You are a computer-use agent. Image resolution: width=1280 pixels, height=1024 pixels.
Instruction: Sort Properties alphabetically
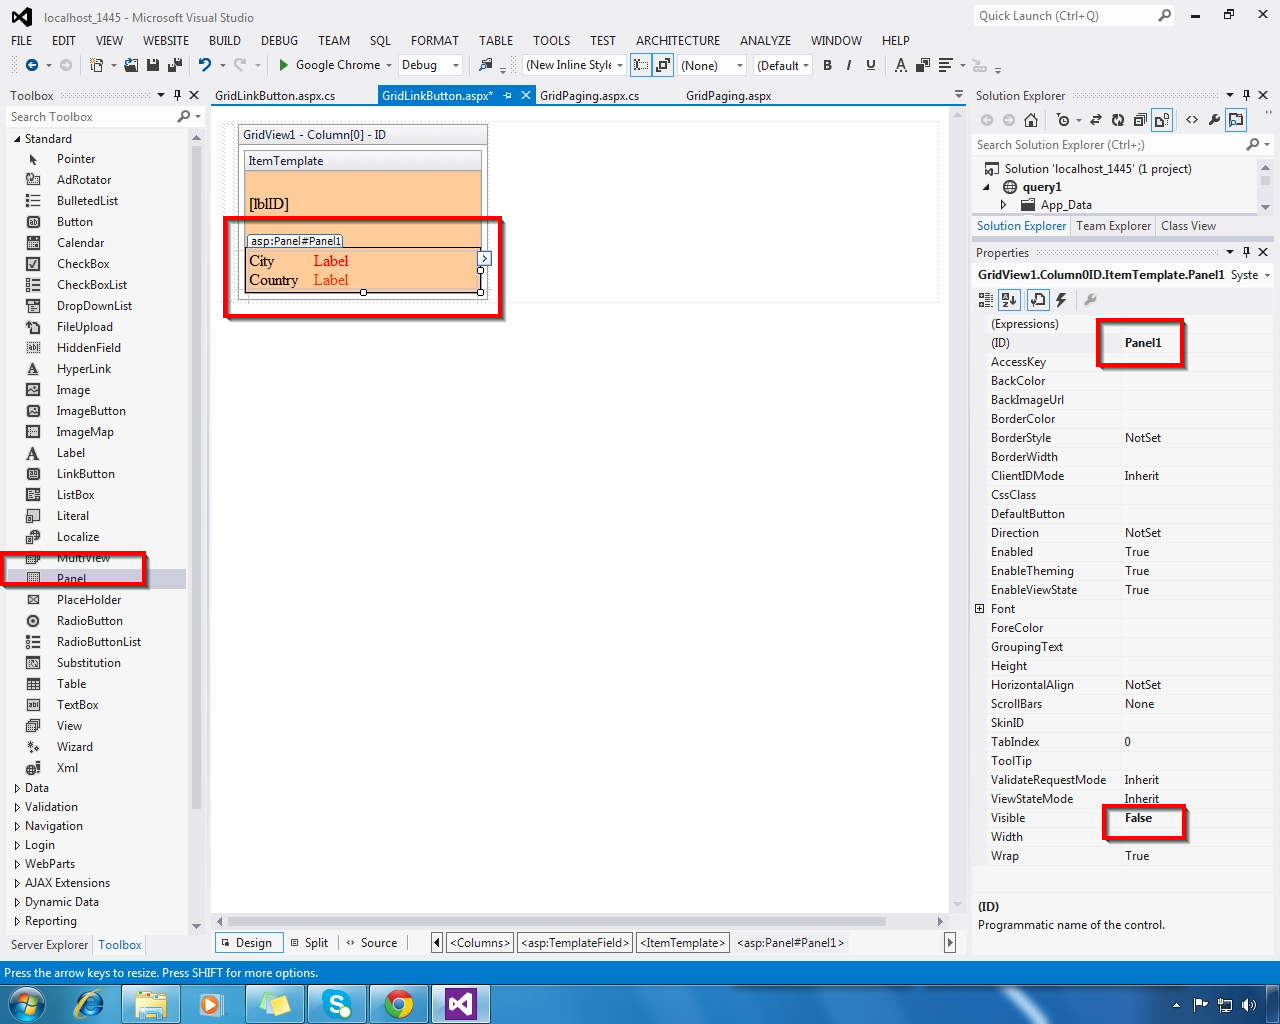(1008, 299)
